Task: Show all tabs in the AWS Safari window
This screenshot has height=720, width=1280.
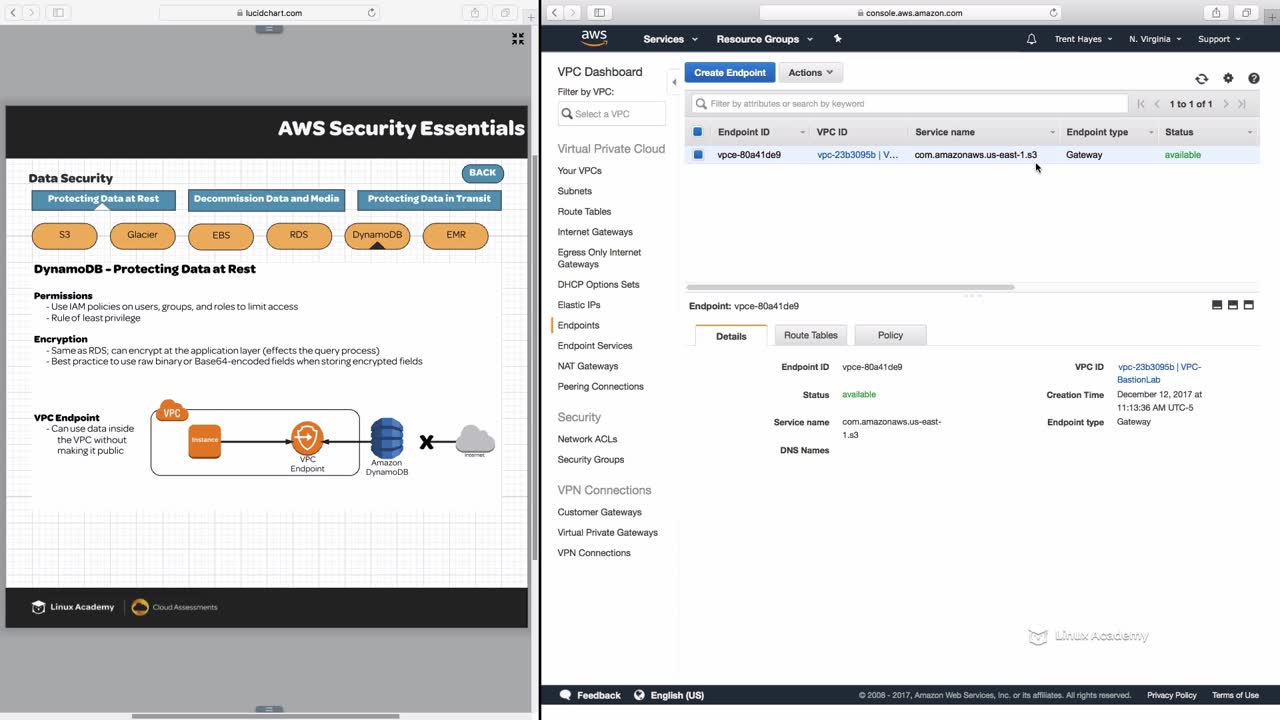Action: coord(1246,13)
